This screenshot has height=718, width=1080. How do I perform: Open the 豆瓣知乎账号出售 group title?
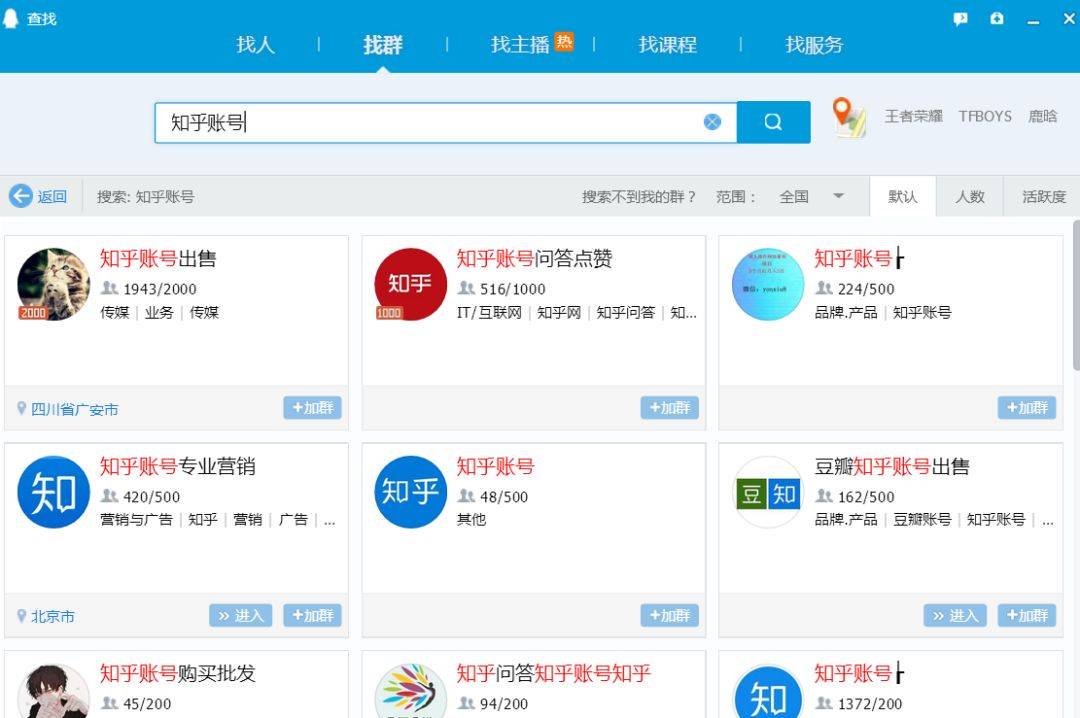[x=892, y=466]
